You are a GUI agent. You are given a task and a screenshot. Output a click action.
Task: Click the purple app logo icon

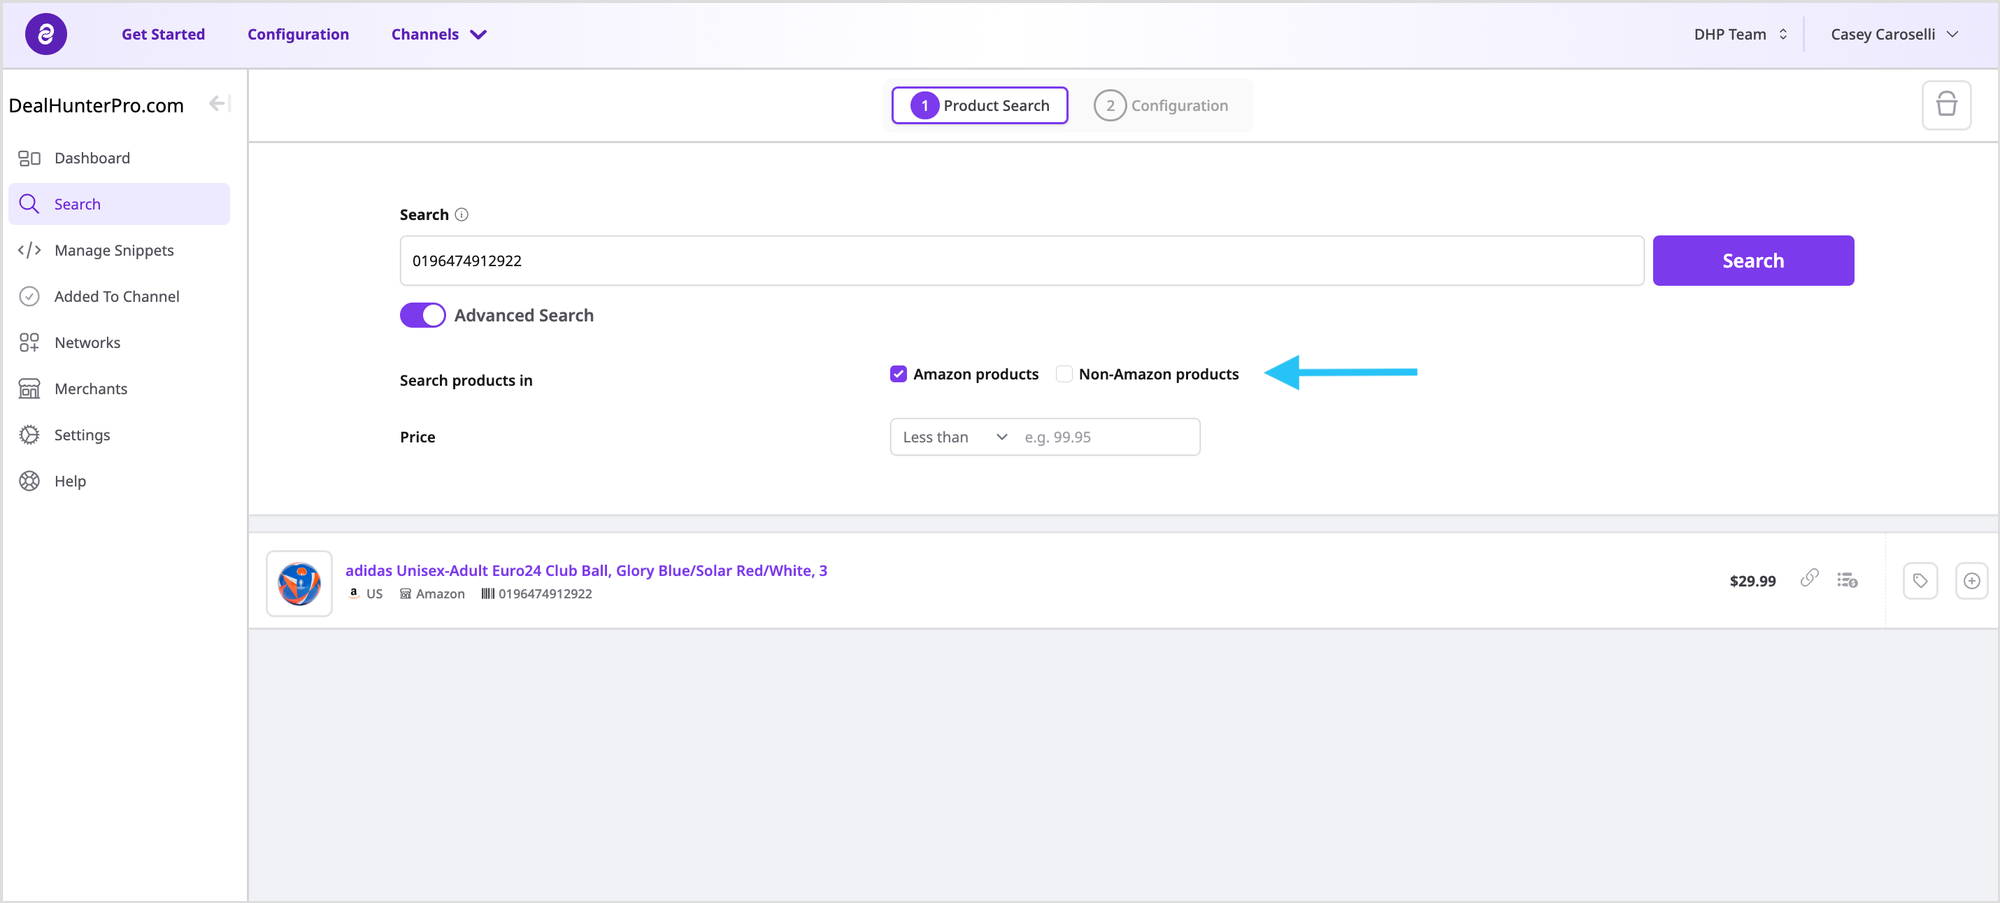(46, 34)
